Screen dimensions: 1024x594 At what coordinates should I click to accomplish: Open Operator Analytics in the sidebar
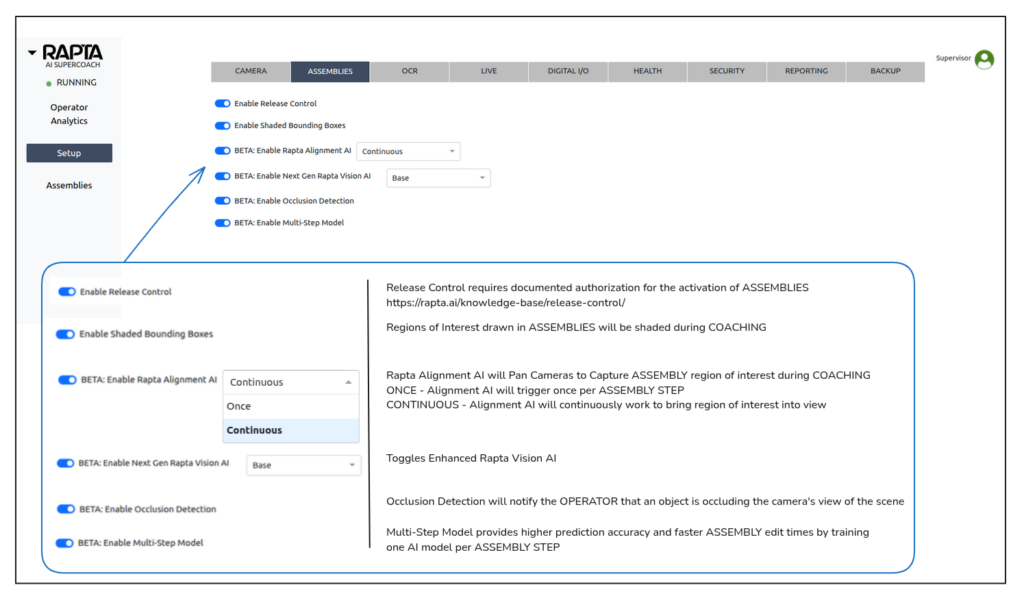click(69, 114)
